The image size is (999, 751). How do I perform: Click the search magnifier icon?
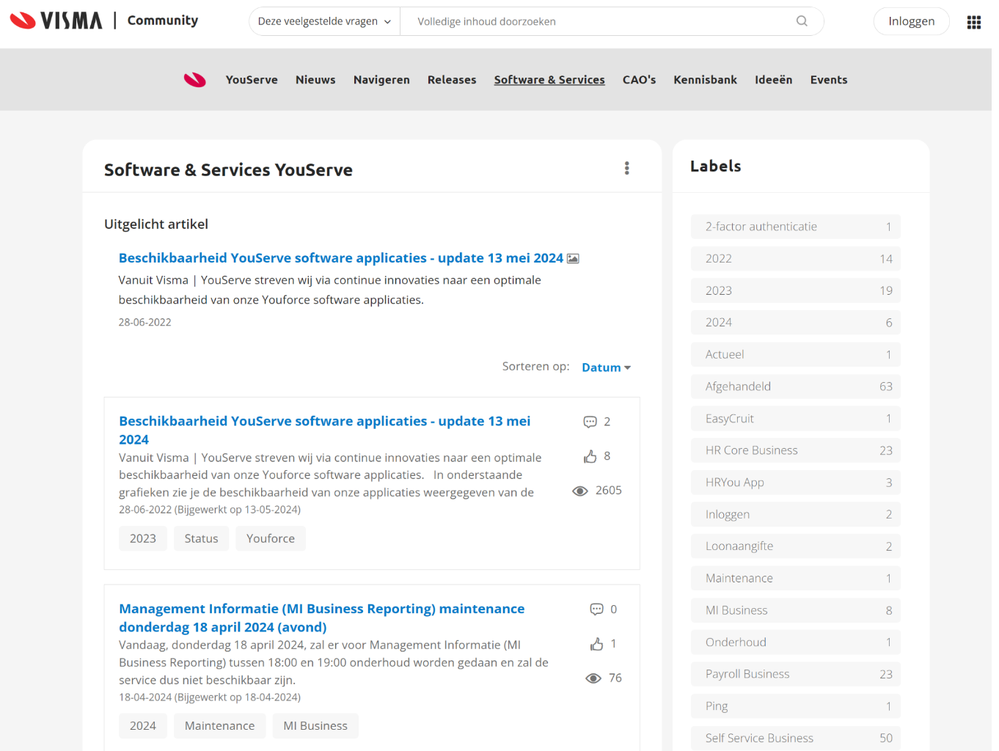pyautogui.click(x=801, y=21)
